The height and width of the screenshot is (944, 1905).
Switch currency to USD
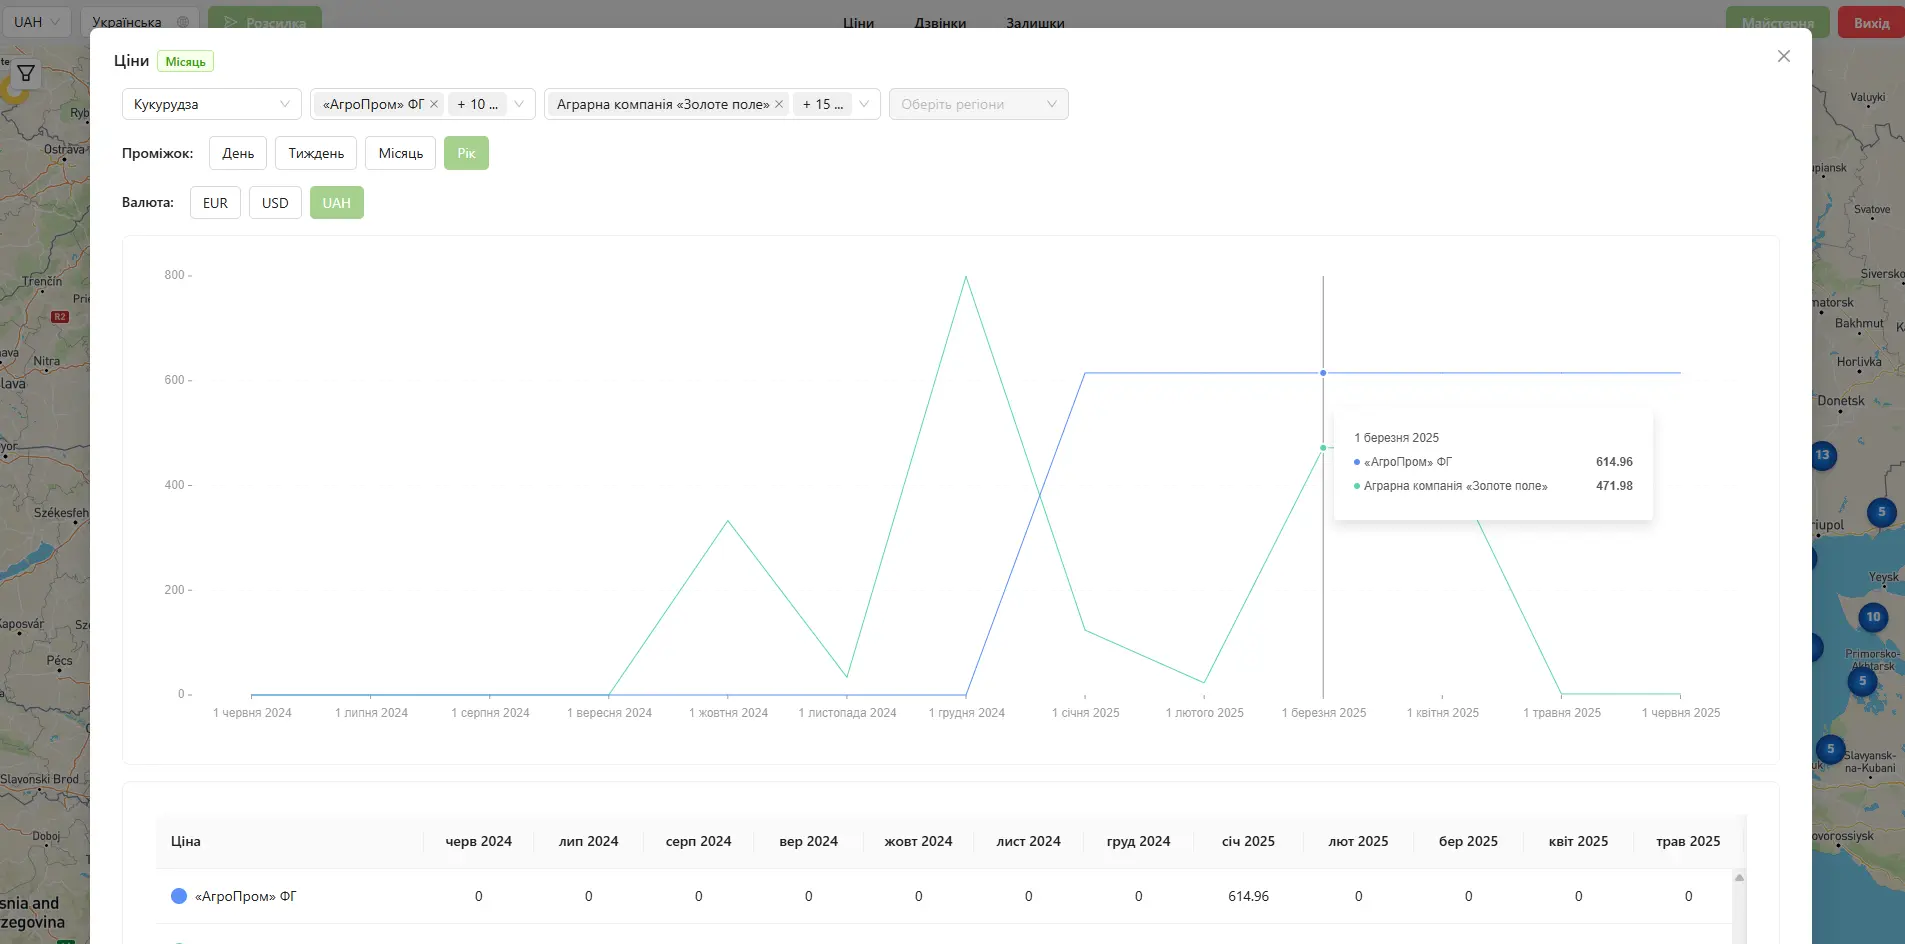click(275, 203)
